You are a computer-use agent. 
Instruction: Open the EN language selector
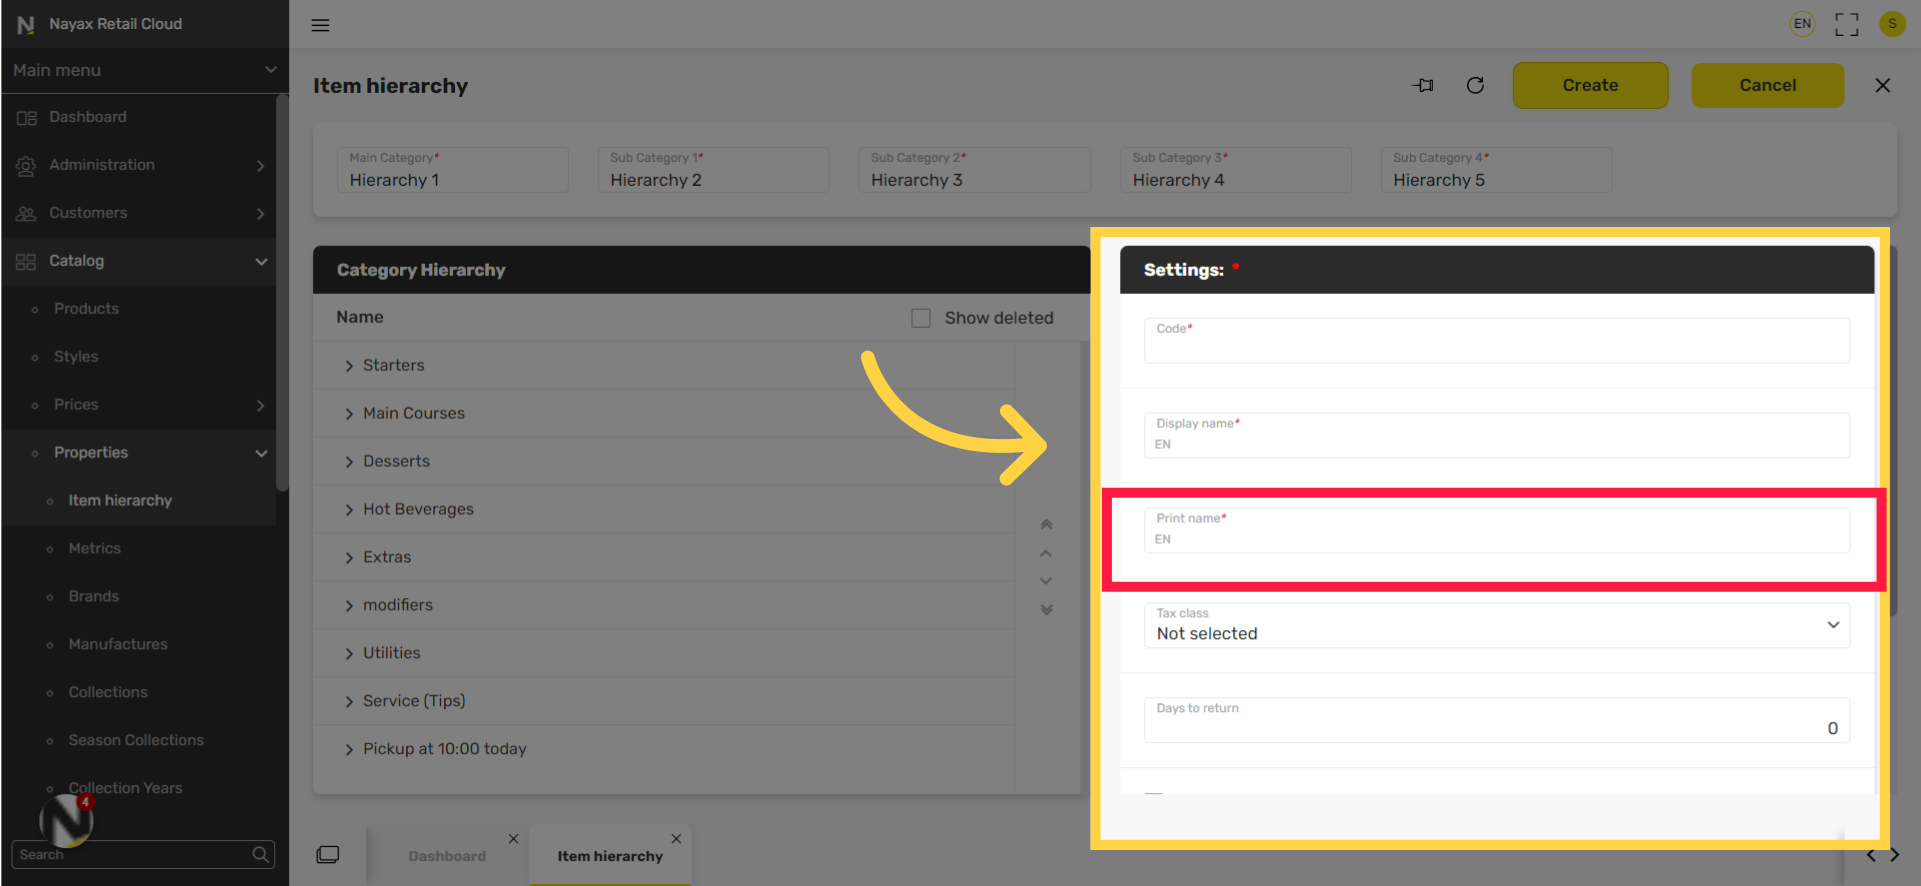1802,24
